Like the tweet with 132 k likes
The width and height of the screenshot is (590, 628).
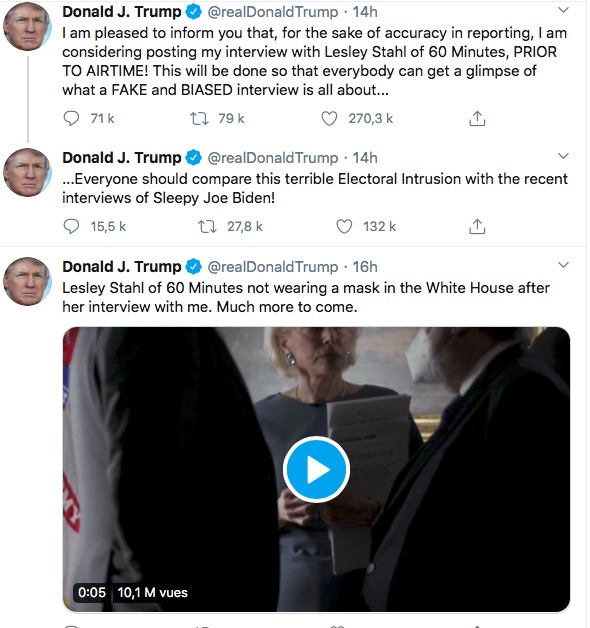(344, 227)
